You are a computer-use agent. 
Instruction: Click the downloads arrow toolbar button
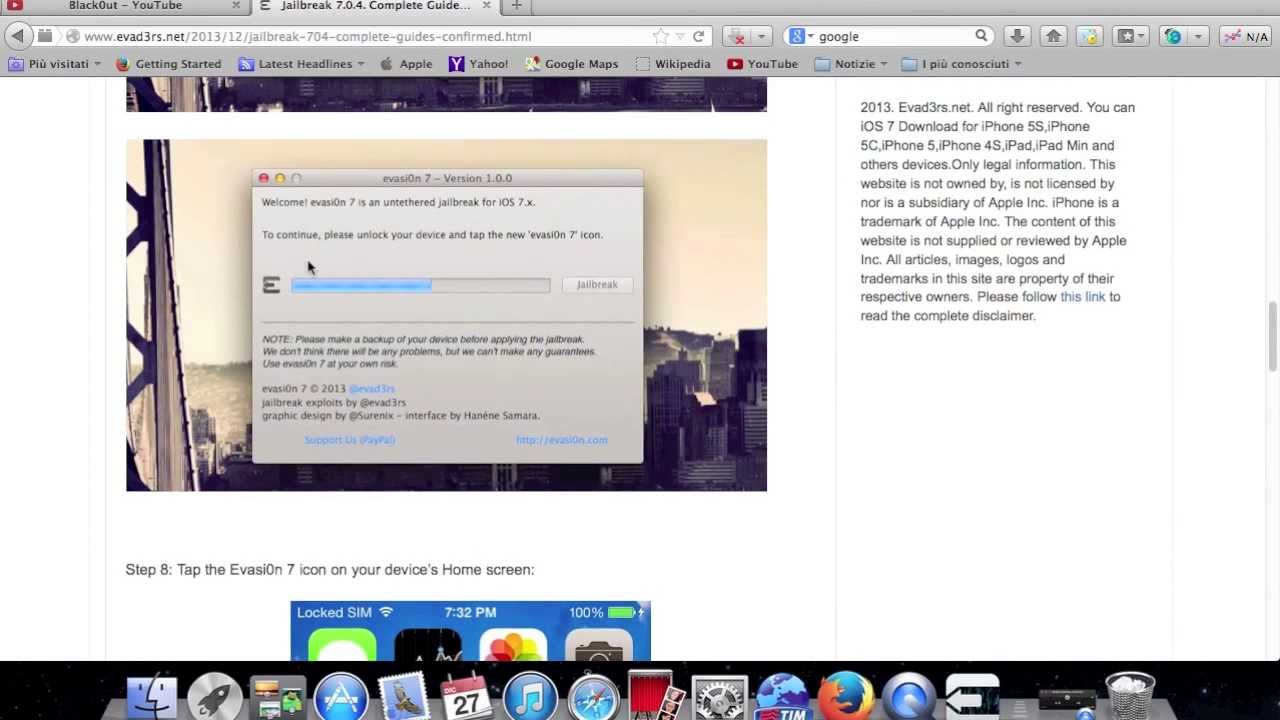(x=1017, y=36)
